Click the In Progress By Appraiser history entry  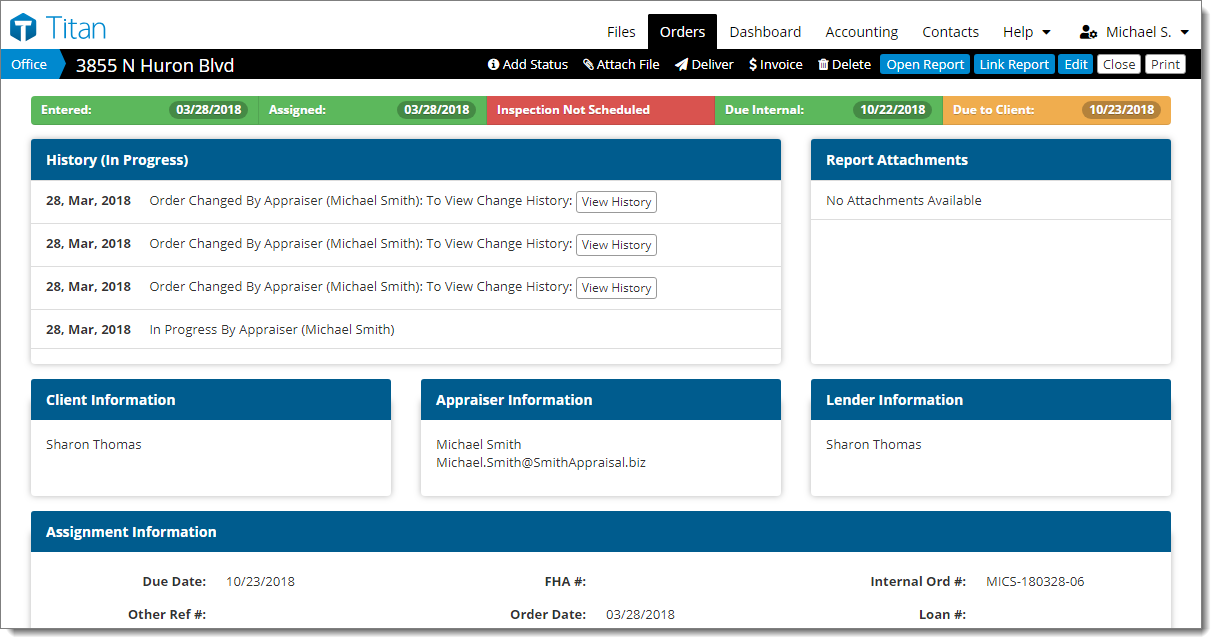click(x=272, y=330)
